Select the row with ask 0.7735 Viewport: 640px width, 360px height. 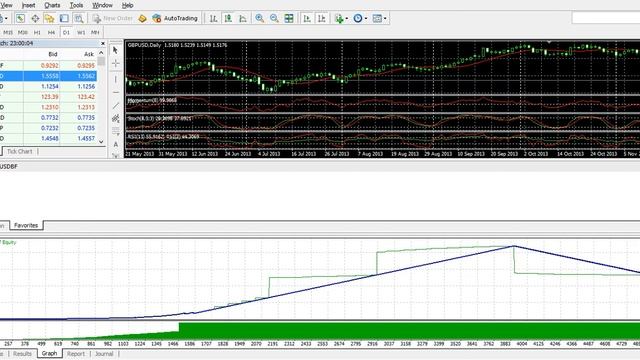pyautogui.click(x=48, y=118)
